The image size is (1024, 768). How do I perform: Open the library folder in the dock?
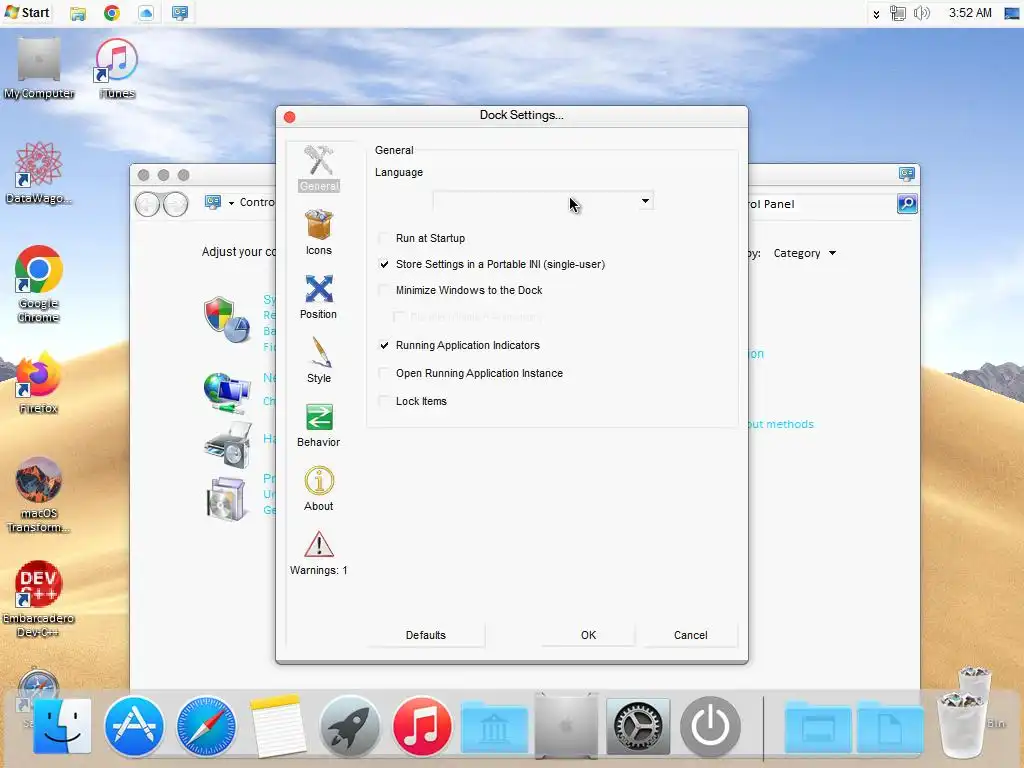coord(494,728)
